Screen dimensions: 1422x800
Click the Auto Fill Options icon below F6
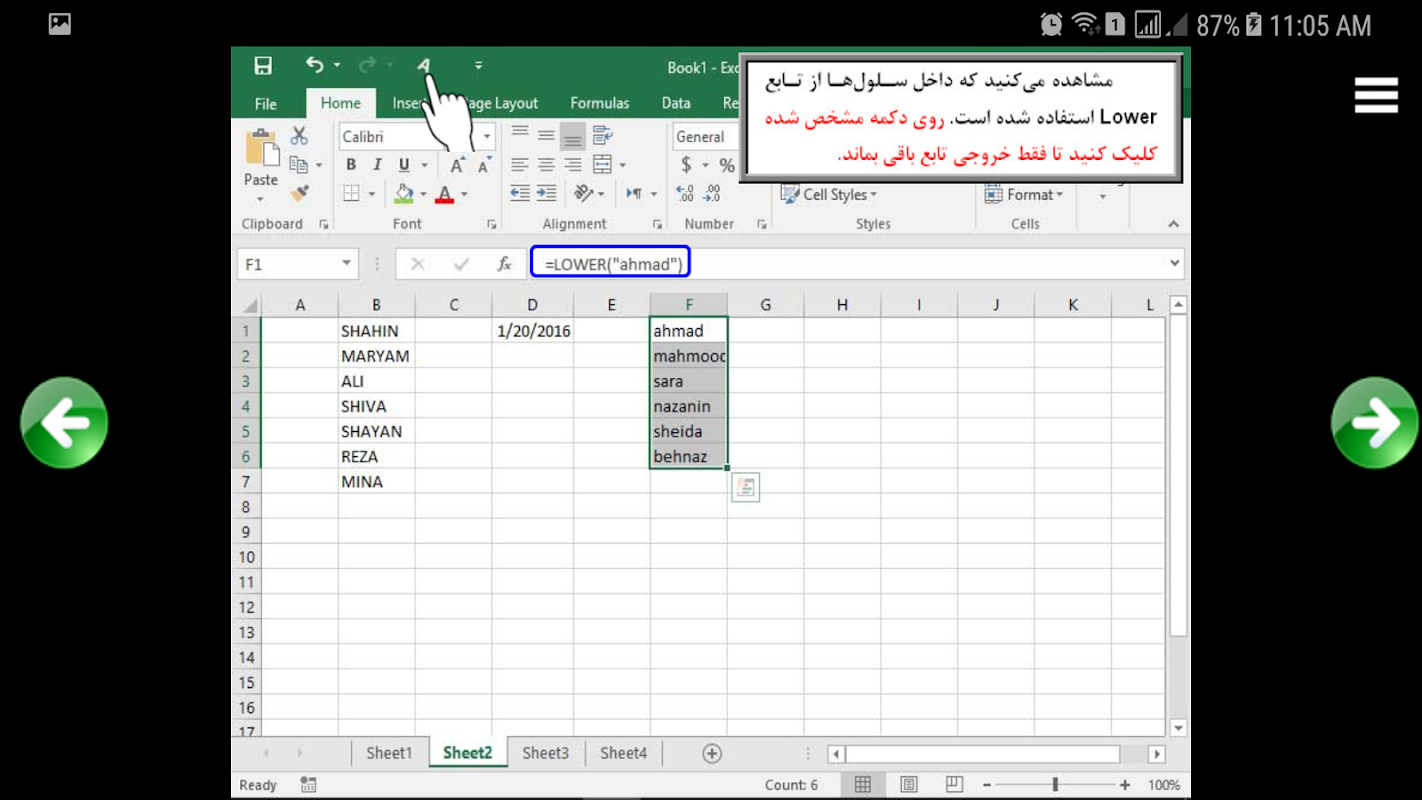(746, 487)
